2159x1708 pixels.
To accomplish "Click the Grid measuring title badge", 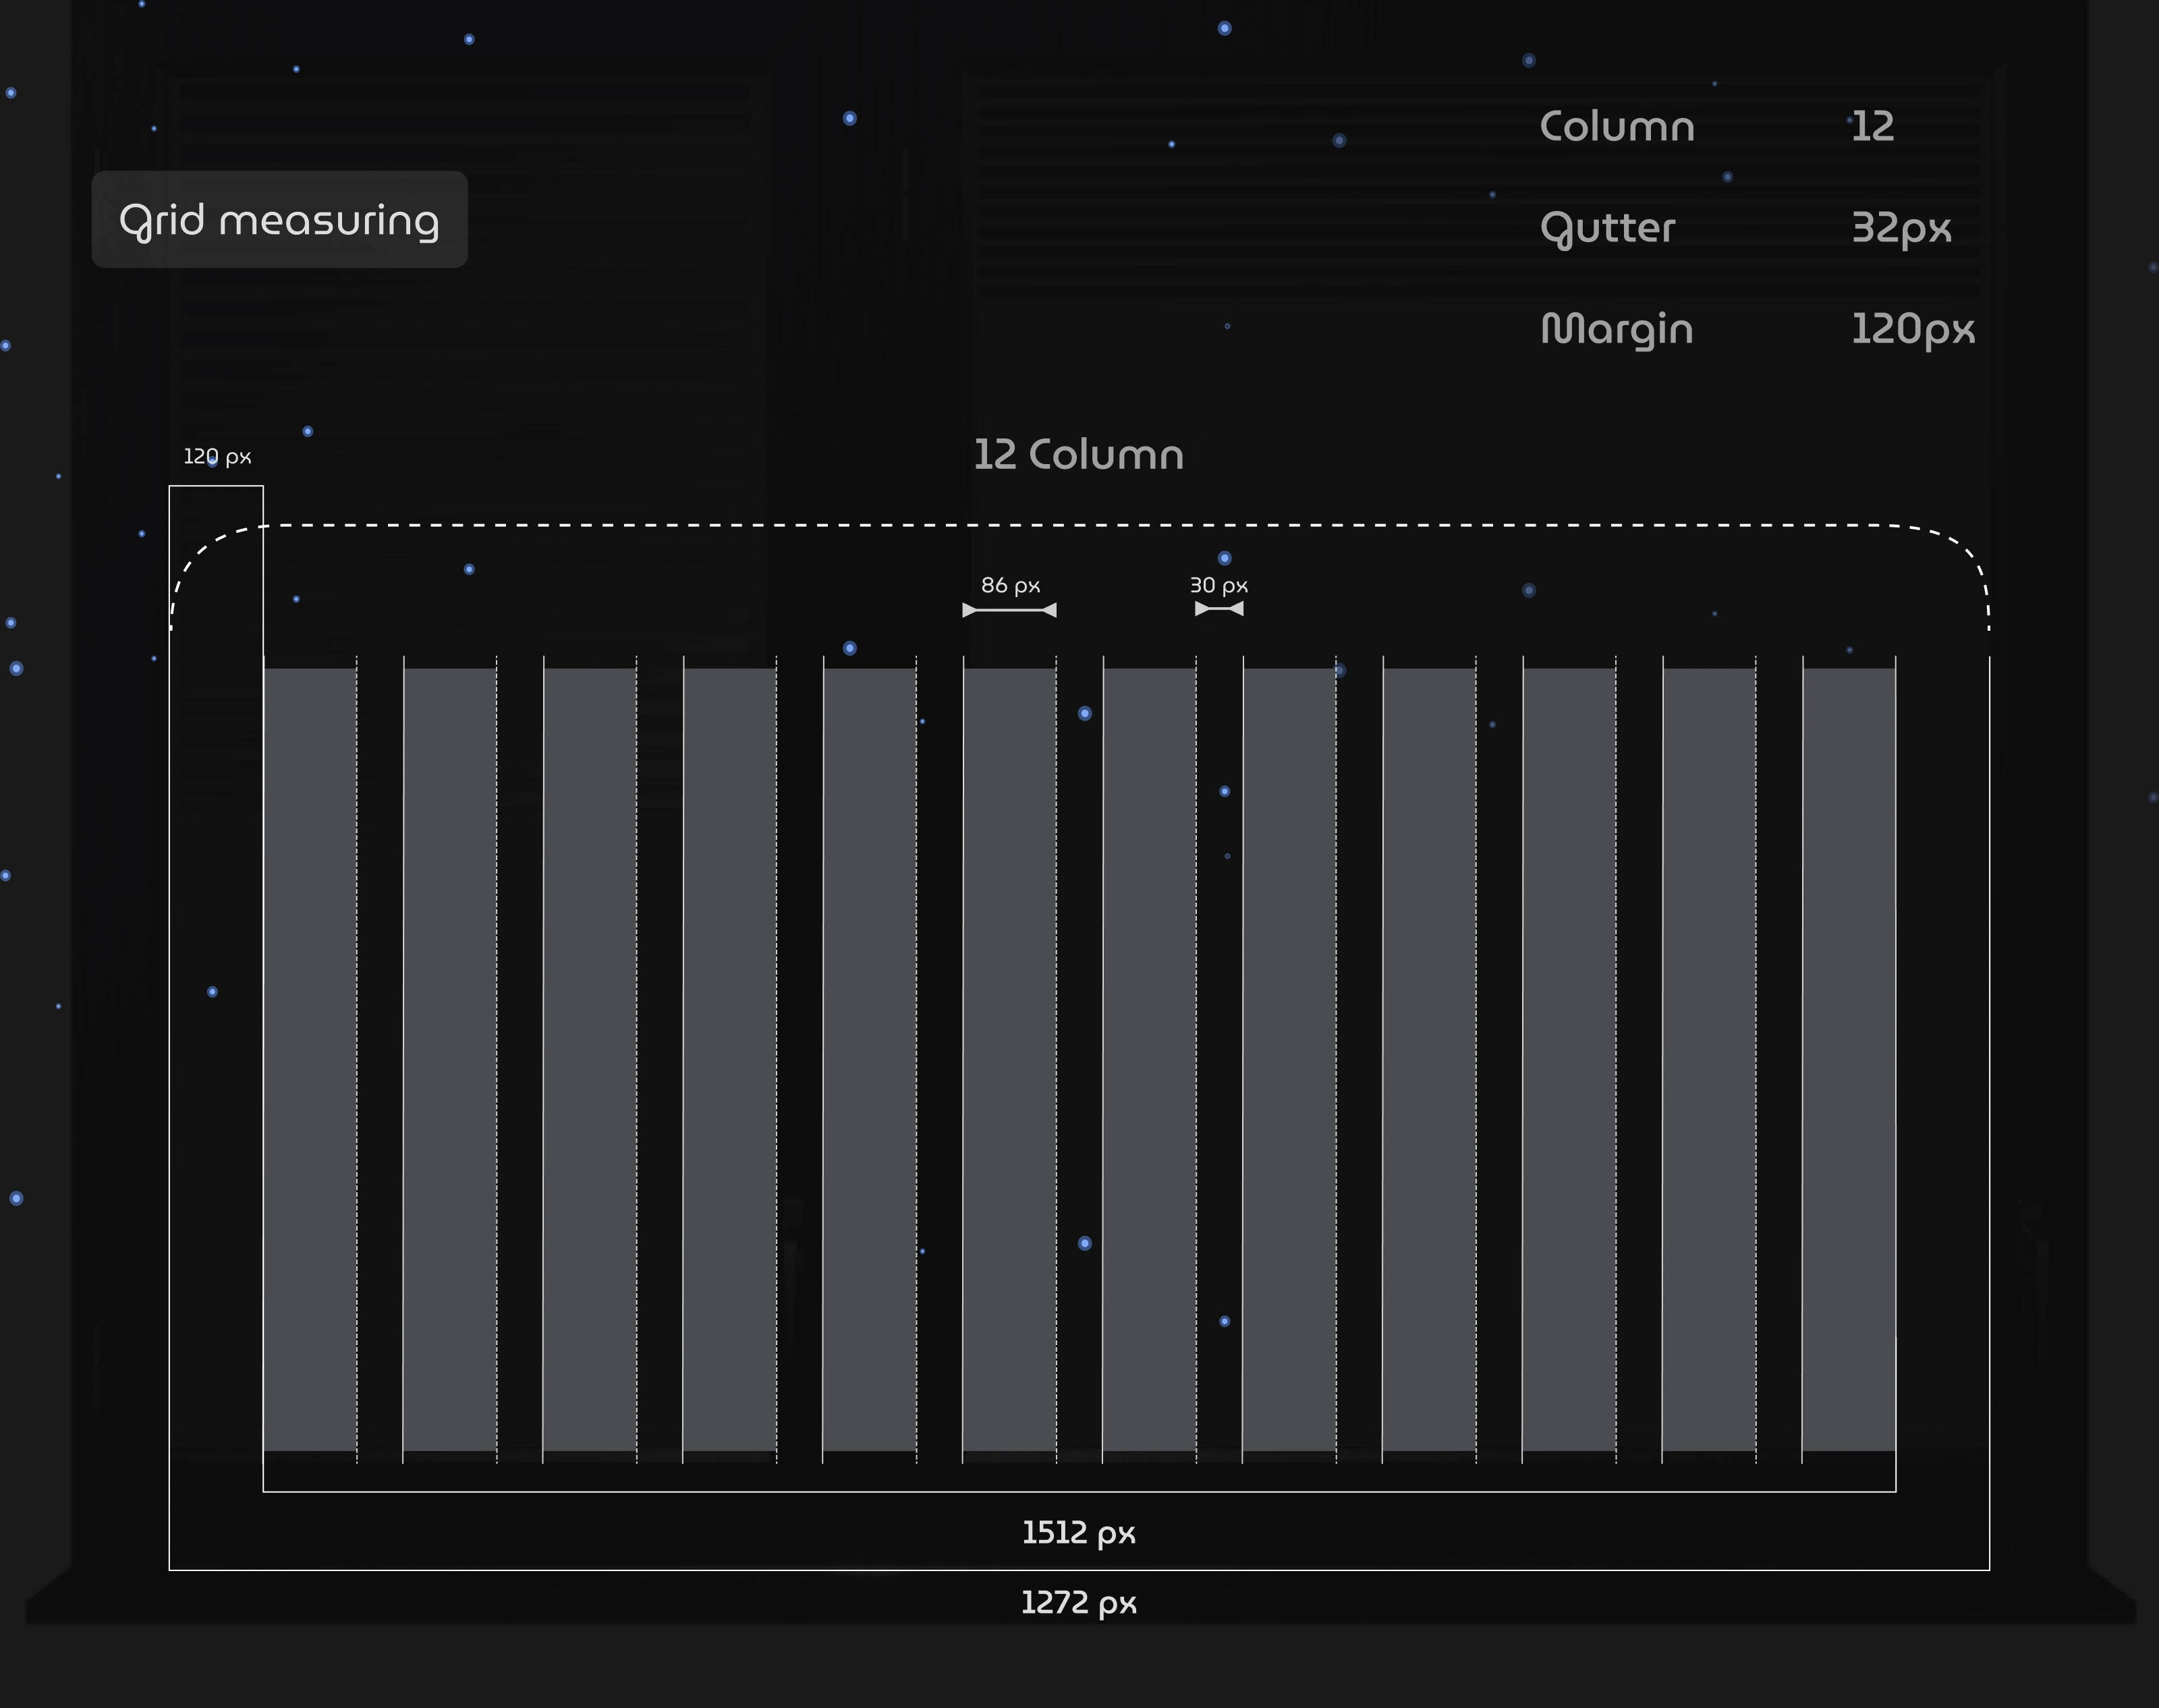I will pyautogui.click(x=279, y=219).
